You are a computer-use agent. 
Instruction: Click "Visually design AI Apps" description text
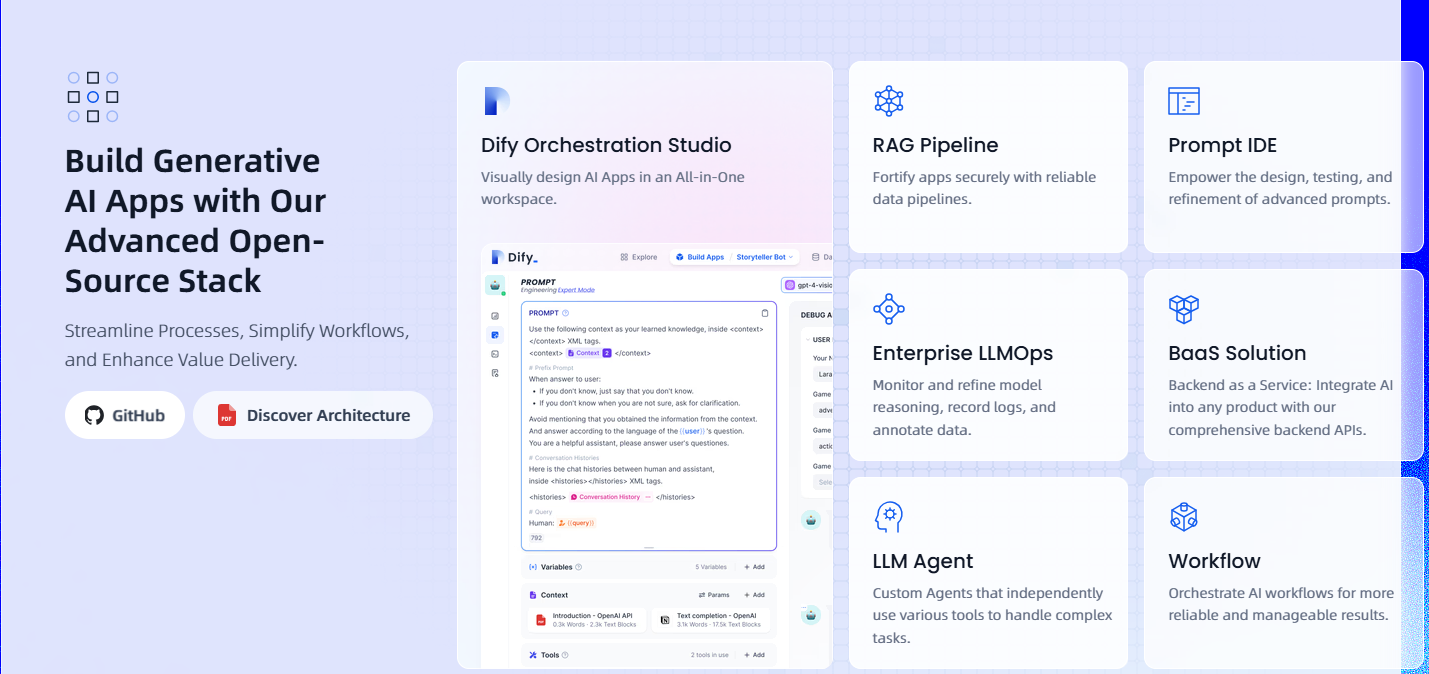pyautogui.click(x=613, y=188)
